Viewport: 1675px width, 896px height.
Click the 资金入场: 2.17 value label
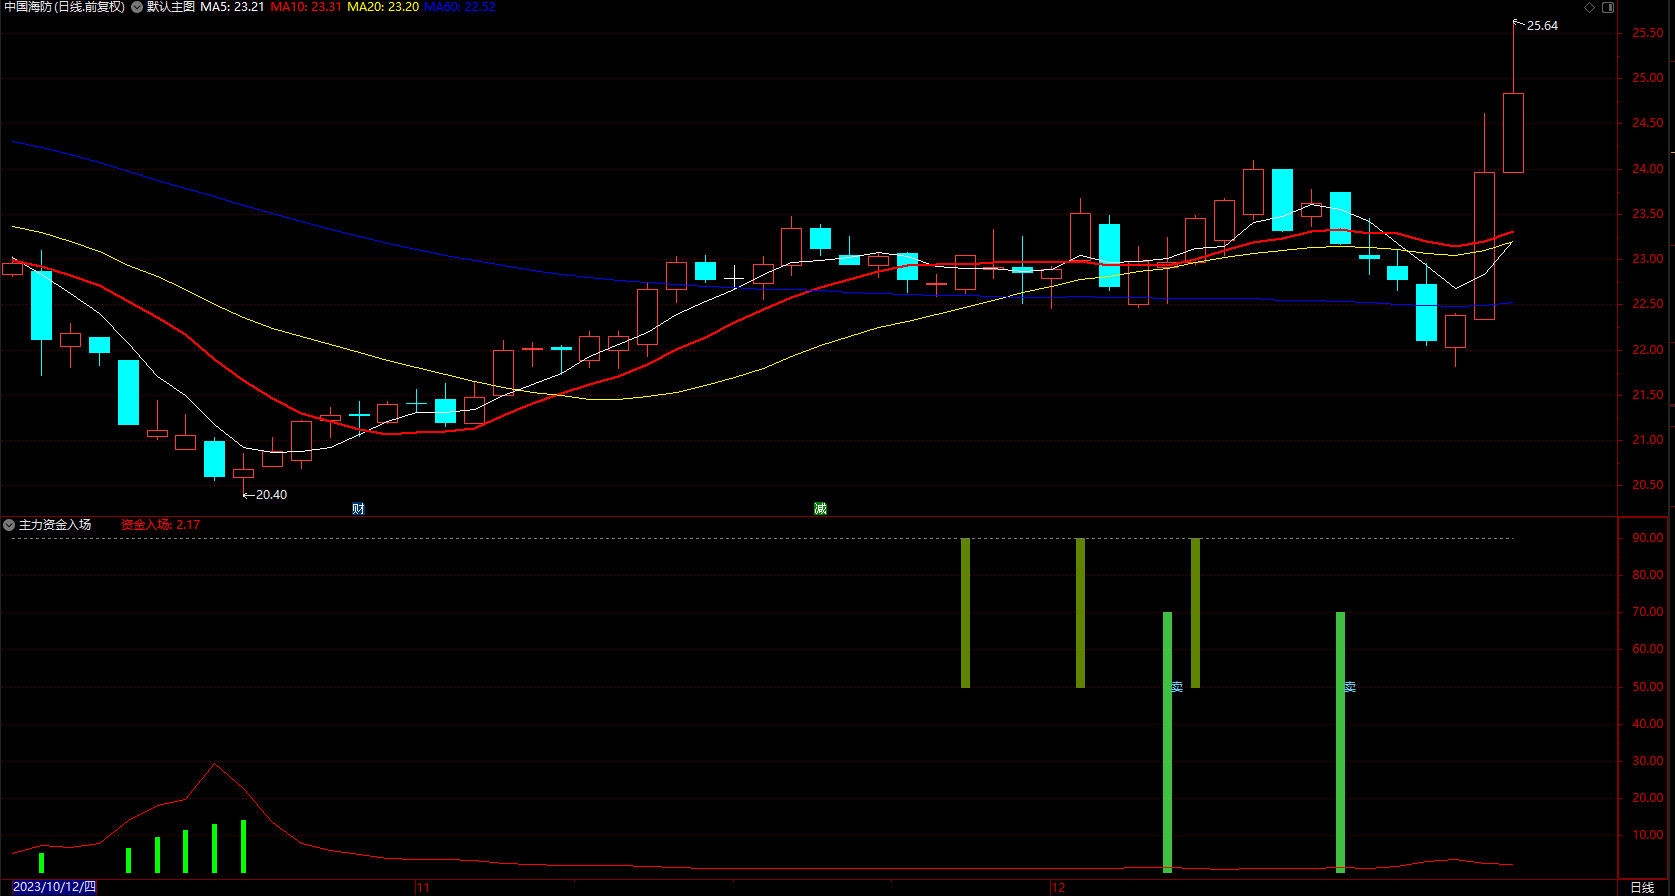click(161, 525)
